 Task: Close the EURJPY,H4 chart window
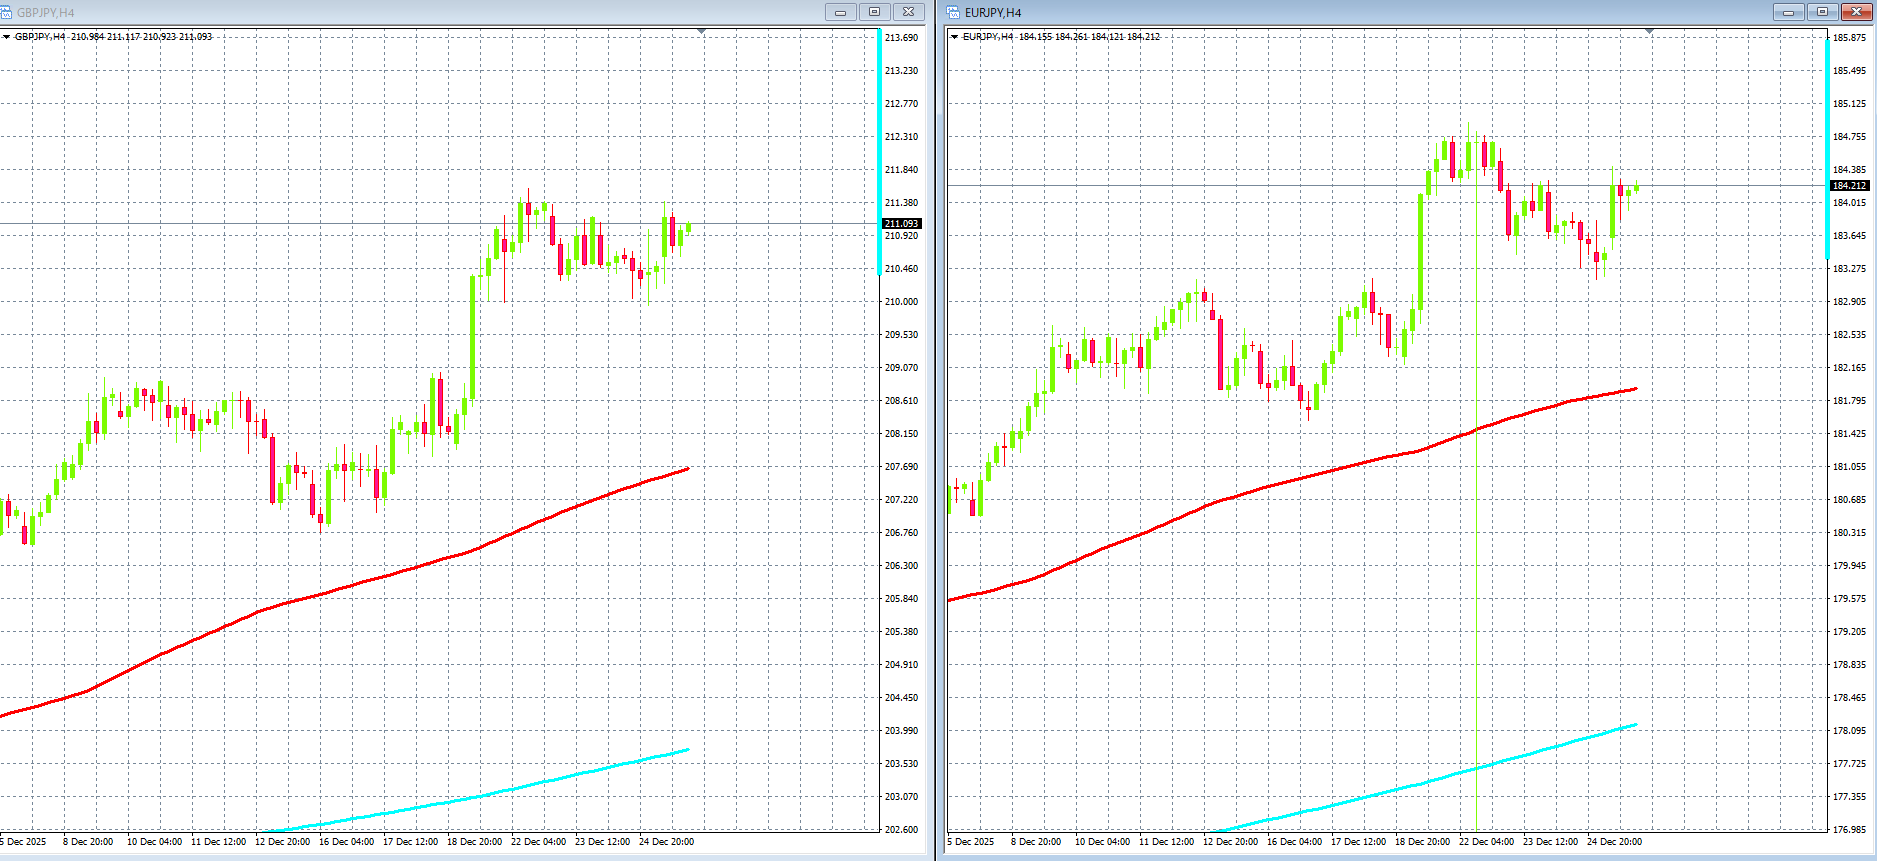[1857, 12]
